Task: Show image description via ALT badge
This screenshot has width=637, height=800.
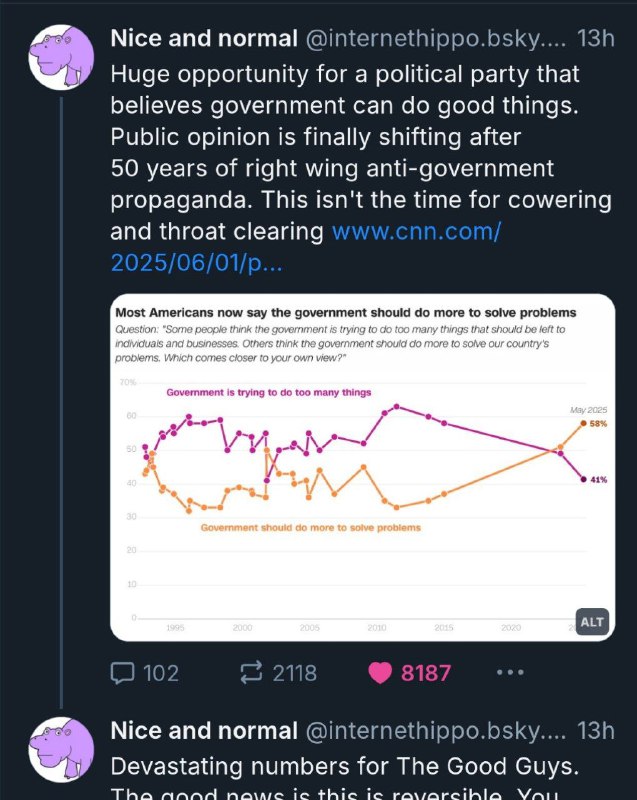Action: tap(592, 621)
